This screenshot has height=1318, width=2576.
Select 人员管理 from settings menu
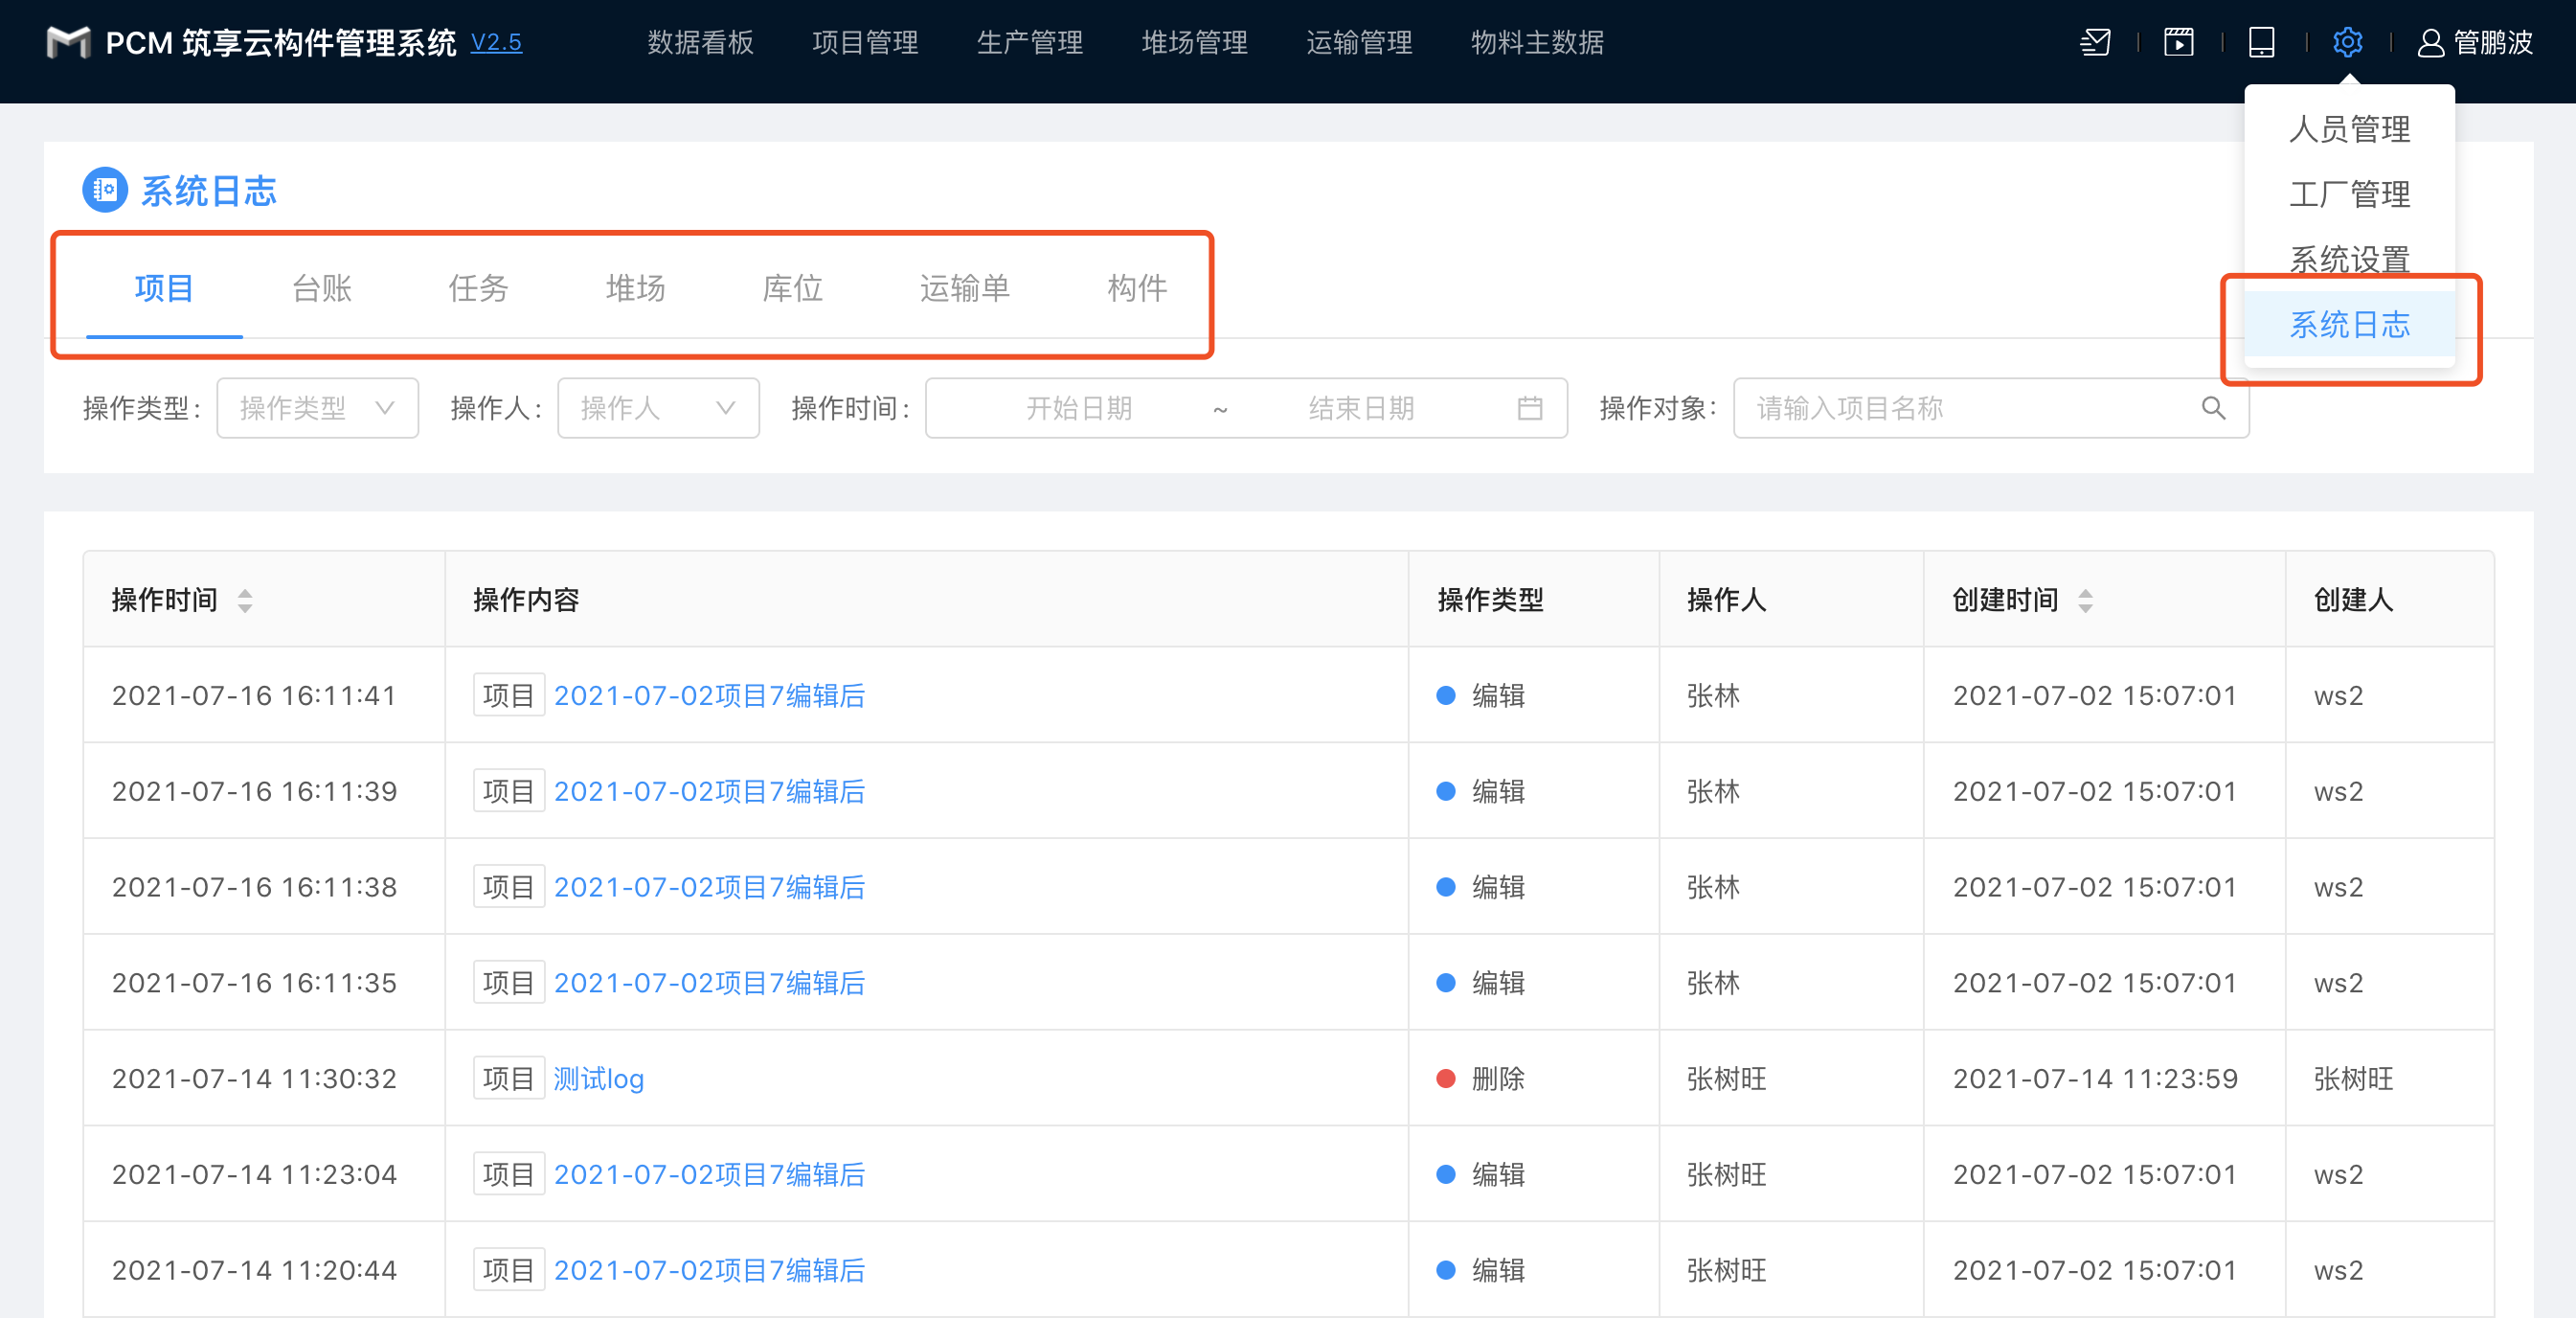coord(2349,129)
